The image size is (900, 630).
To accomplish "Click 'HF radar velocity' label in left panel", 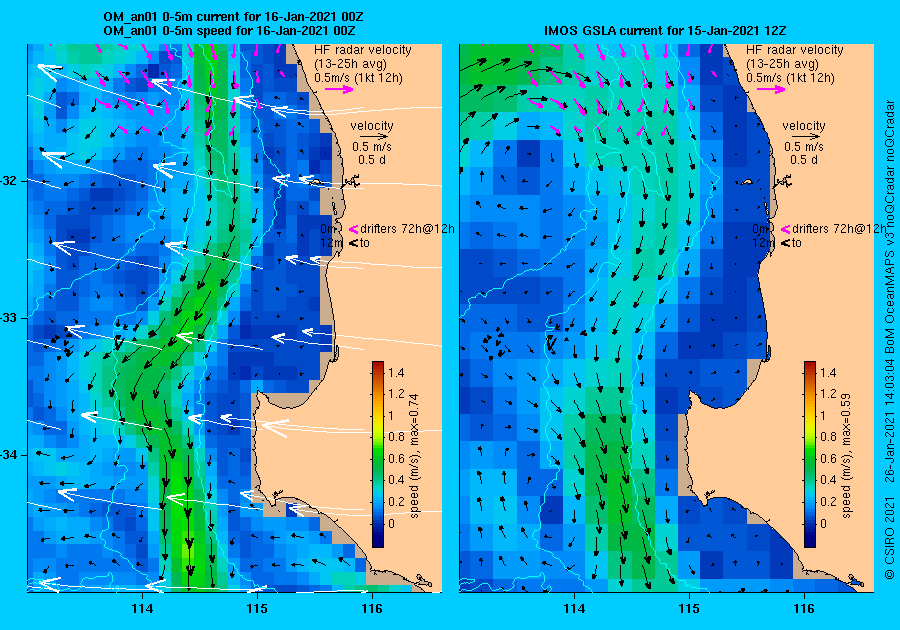I will [363, 50].
